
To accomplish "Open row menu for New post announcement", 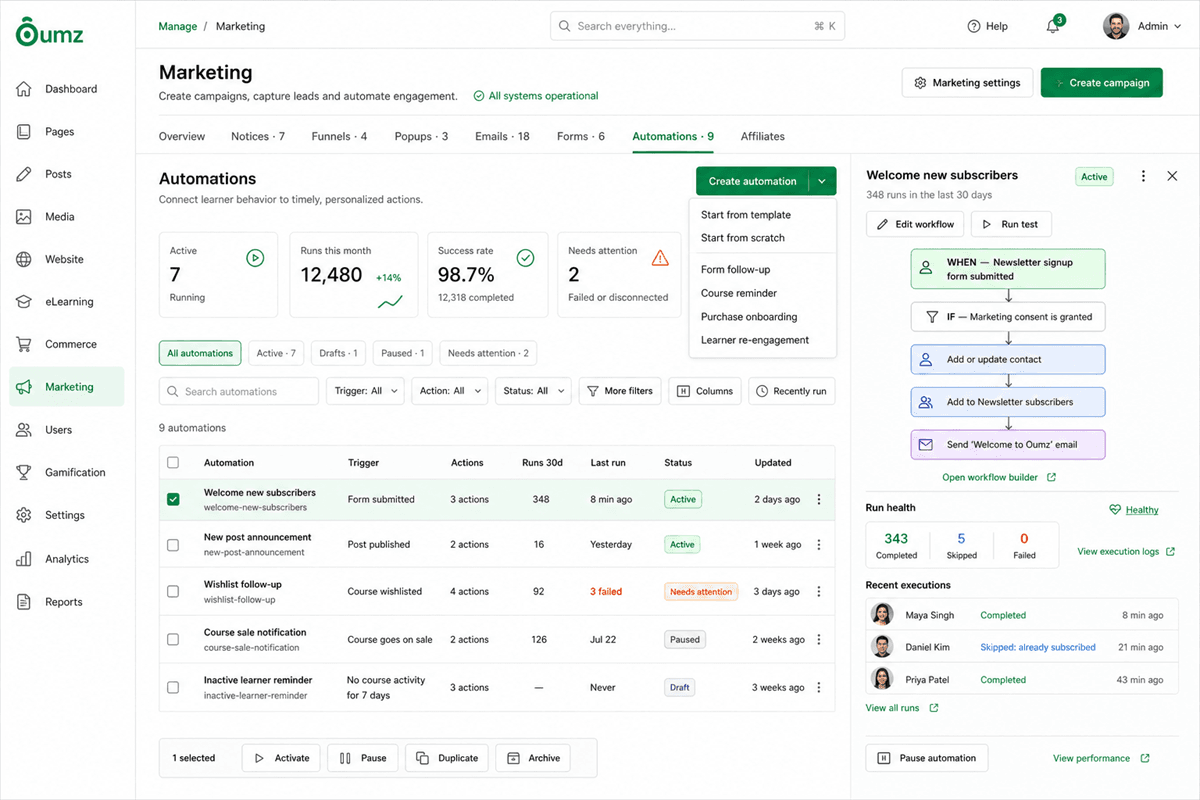I will [819, 545].
